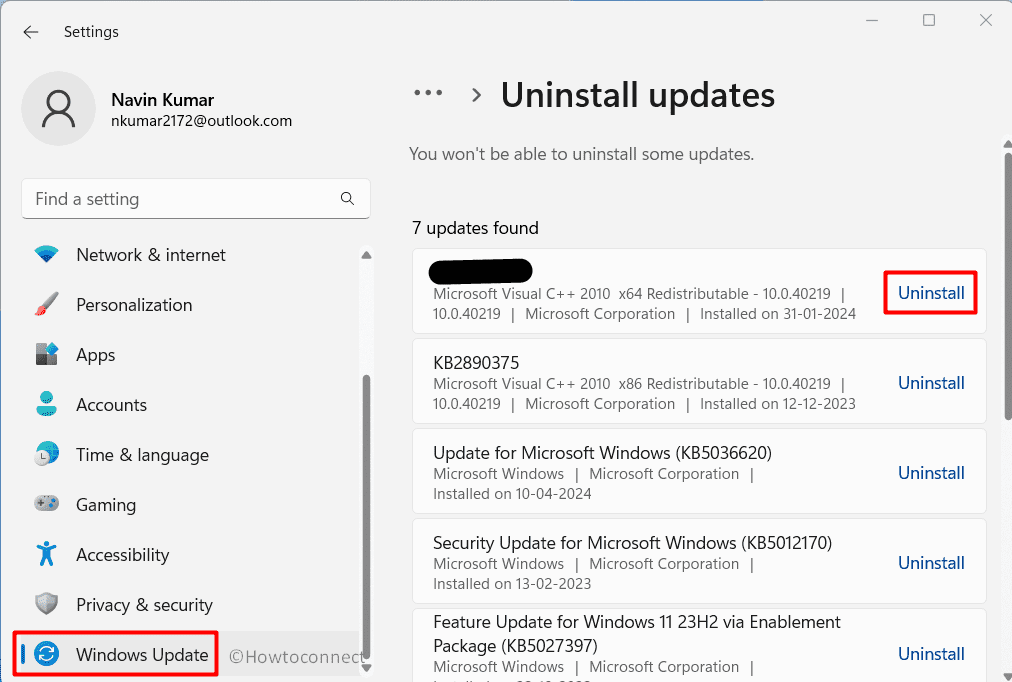Uninstall security update KB5012170

tap(931, 563)
